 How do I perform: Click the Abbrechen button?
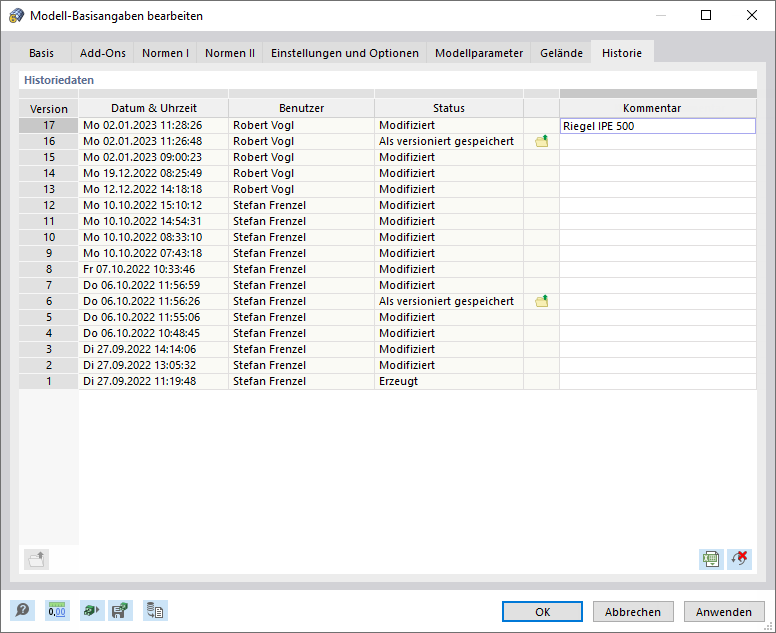click(x=633, y=612)
